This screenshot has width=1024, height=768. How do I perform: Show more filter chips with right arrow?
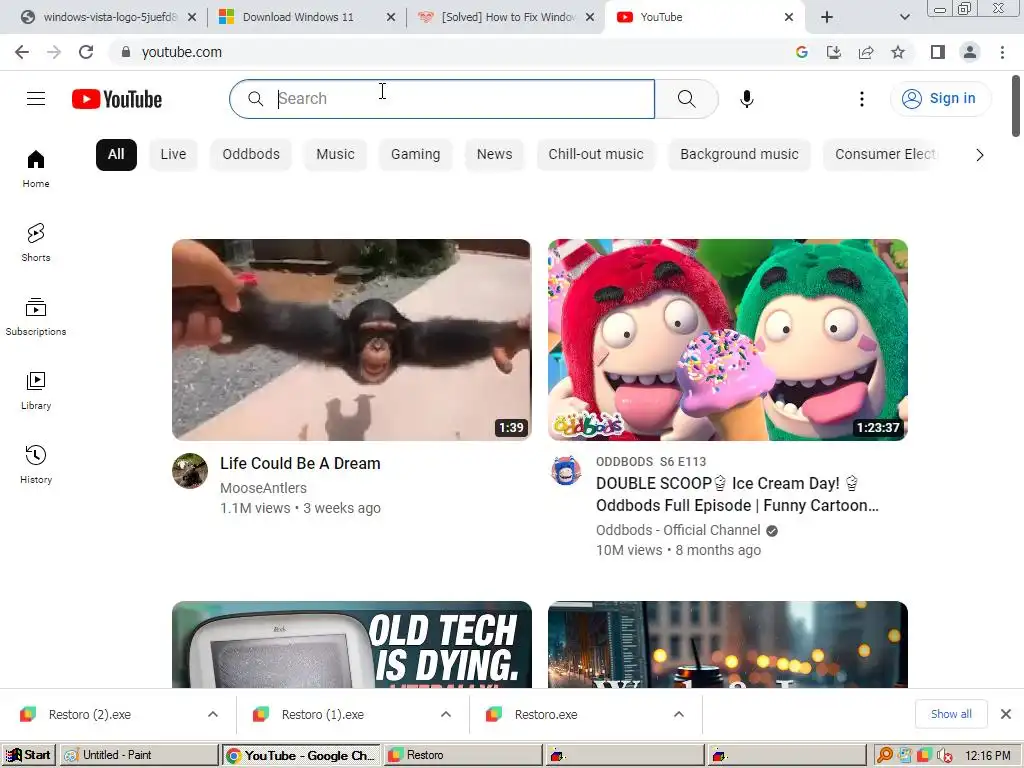coord(980,155)
